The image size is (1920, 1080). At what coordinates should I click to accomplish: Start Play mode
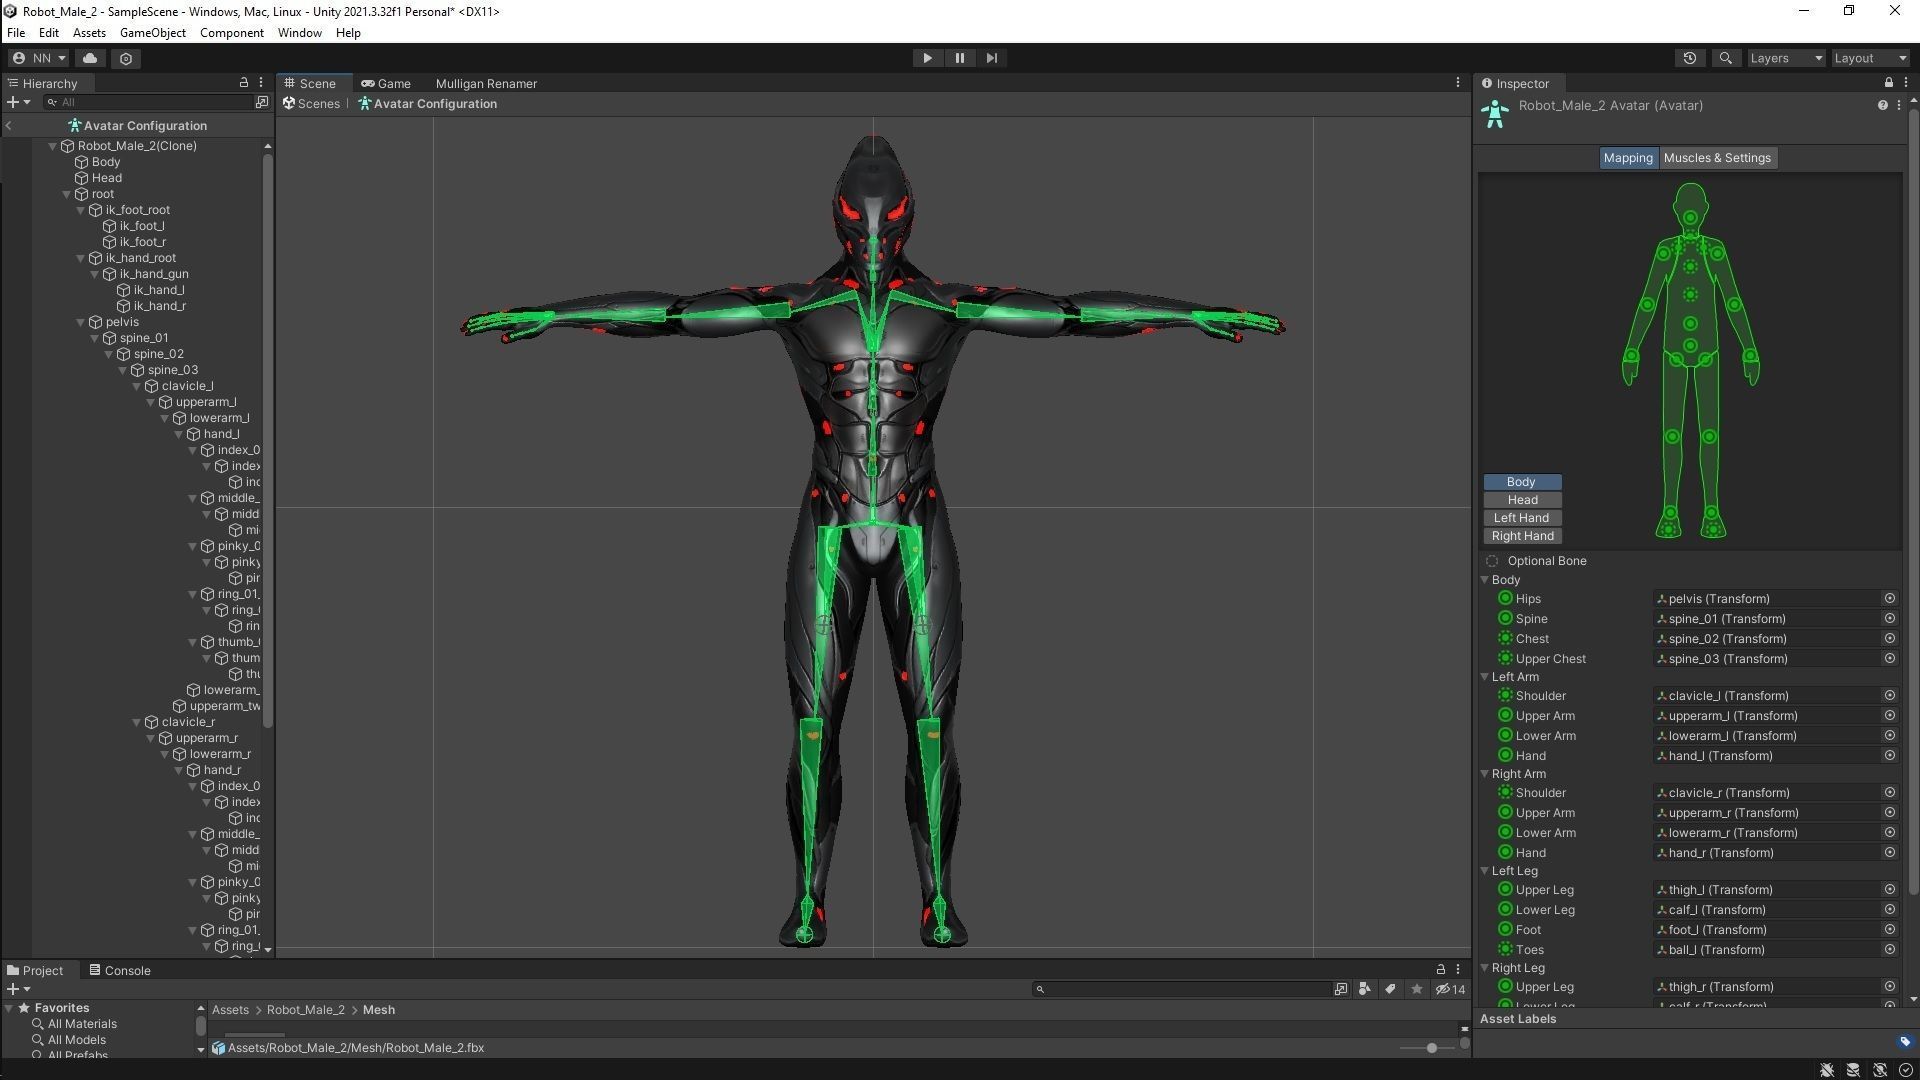click(927, 58)
